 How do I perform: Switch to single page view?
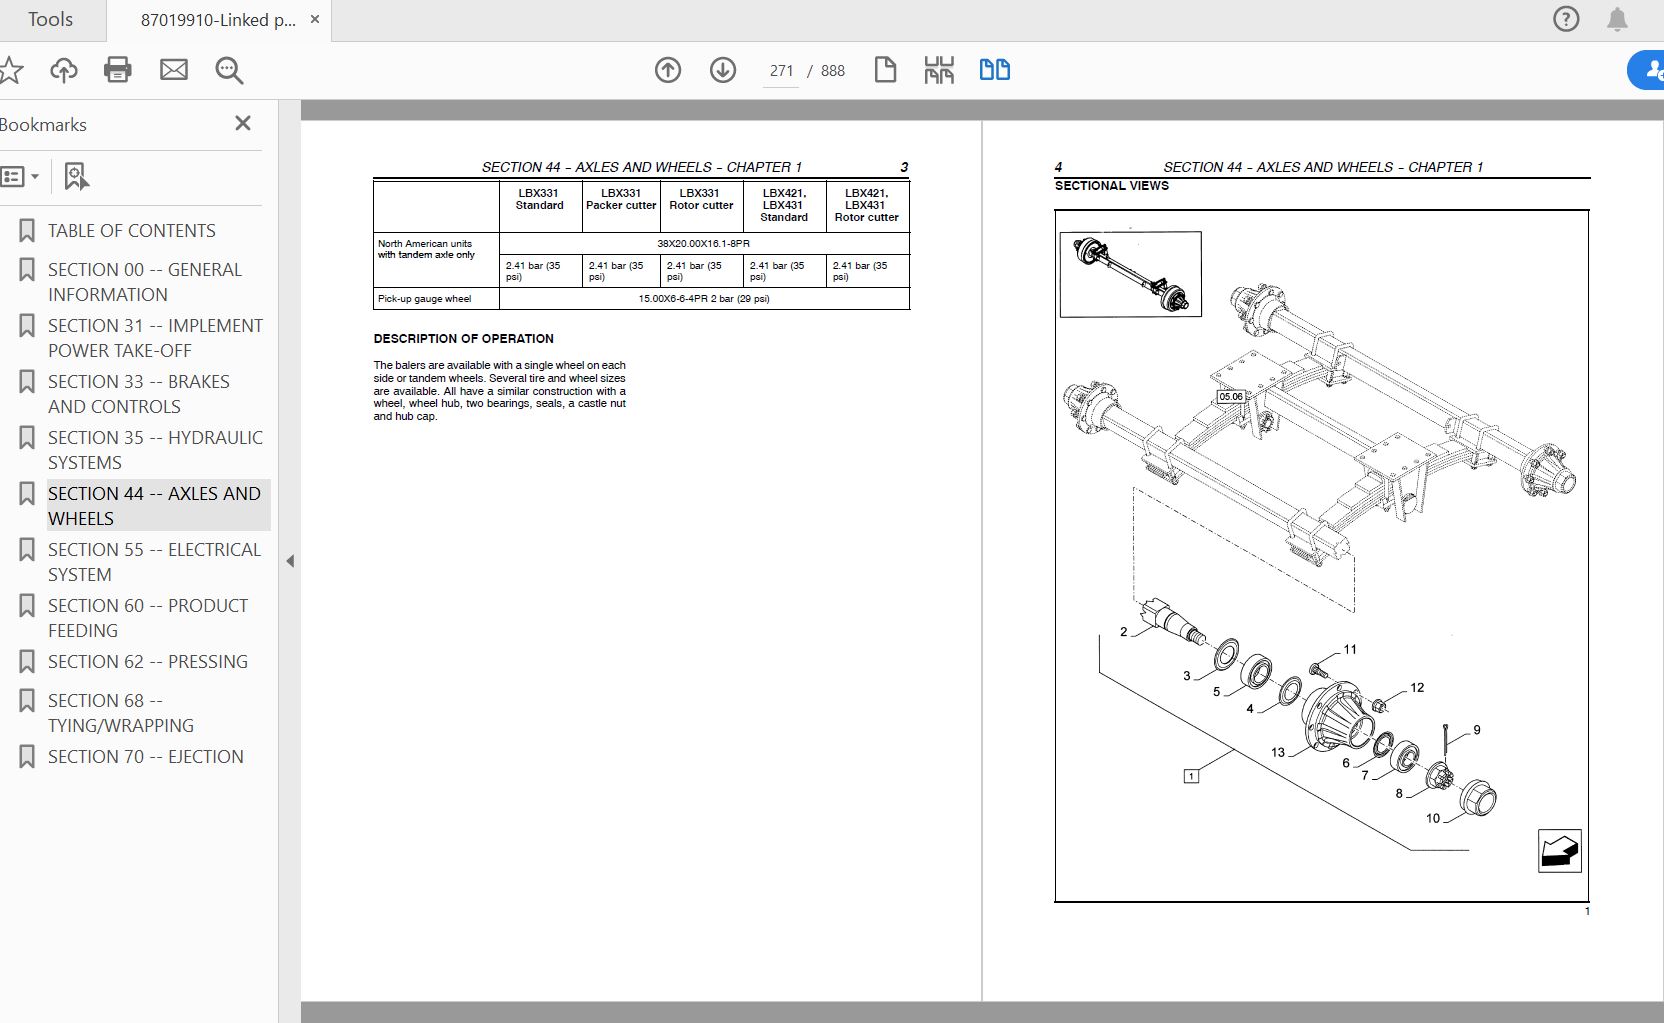tap(885, 70)
